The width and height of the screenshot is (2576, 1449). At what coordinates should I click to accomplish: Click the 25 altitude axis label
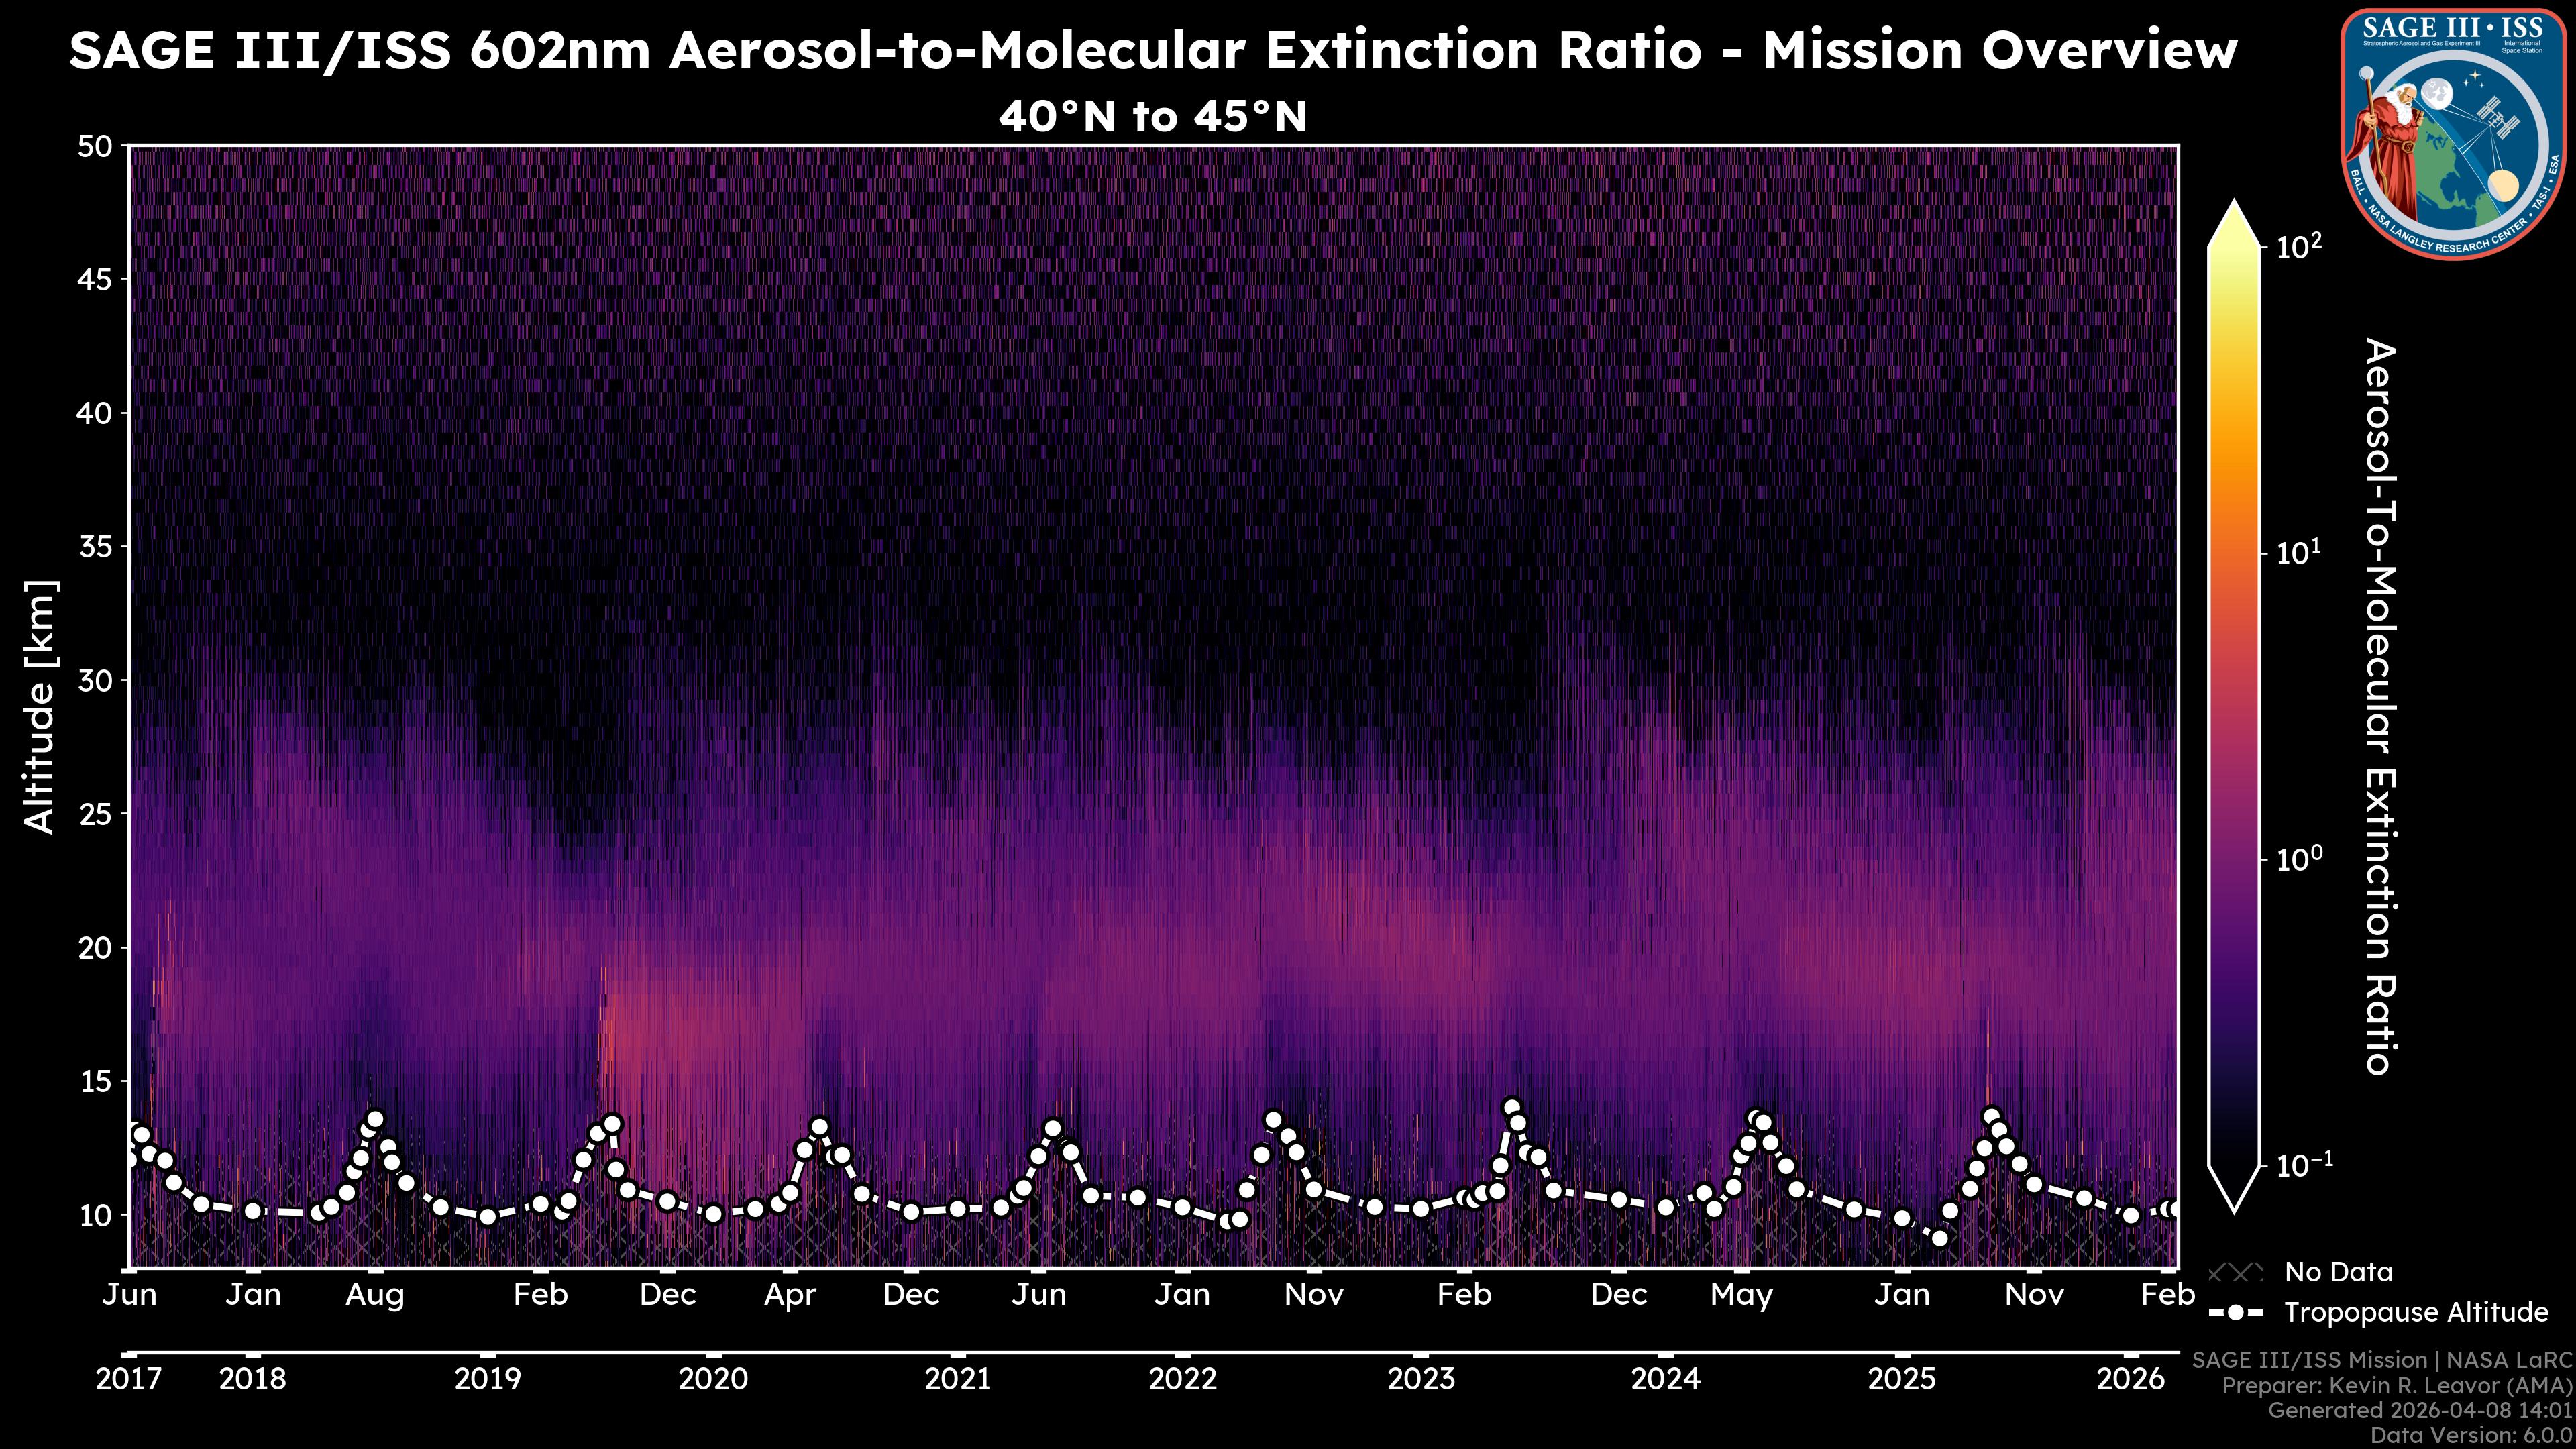coord(95,814)
